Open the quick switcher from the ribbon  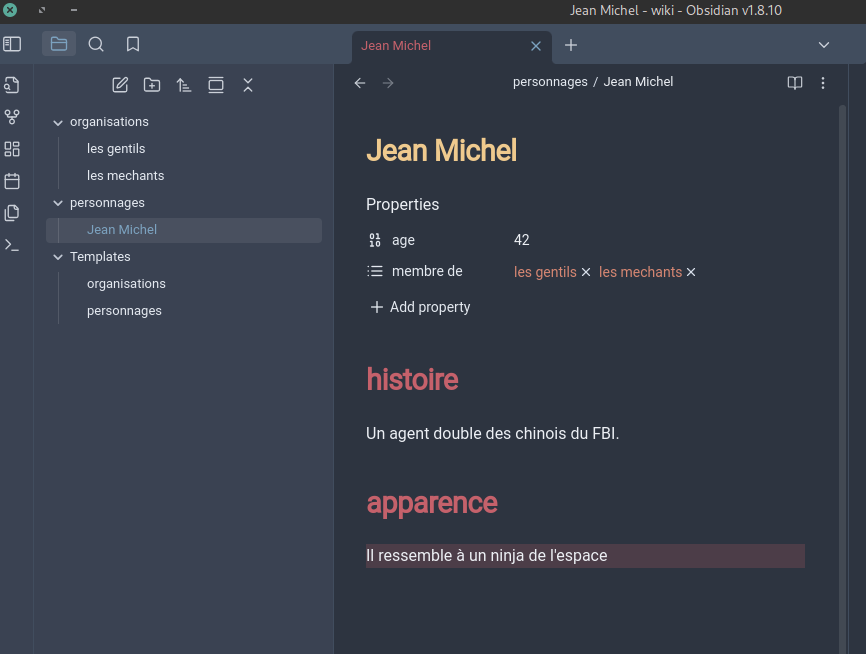[12, 85]
